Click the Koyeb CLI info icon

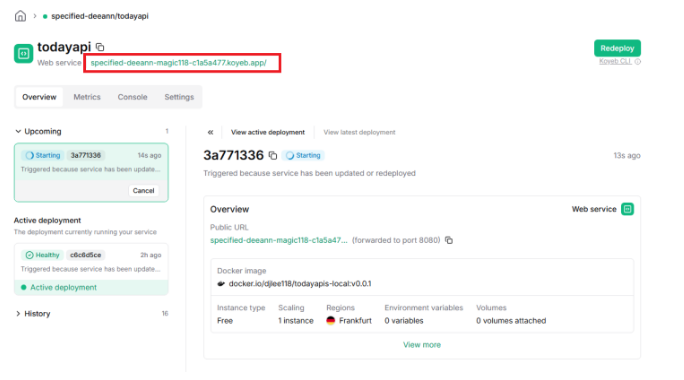pos(638,62)
